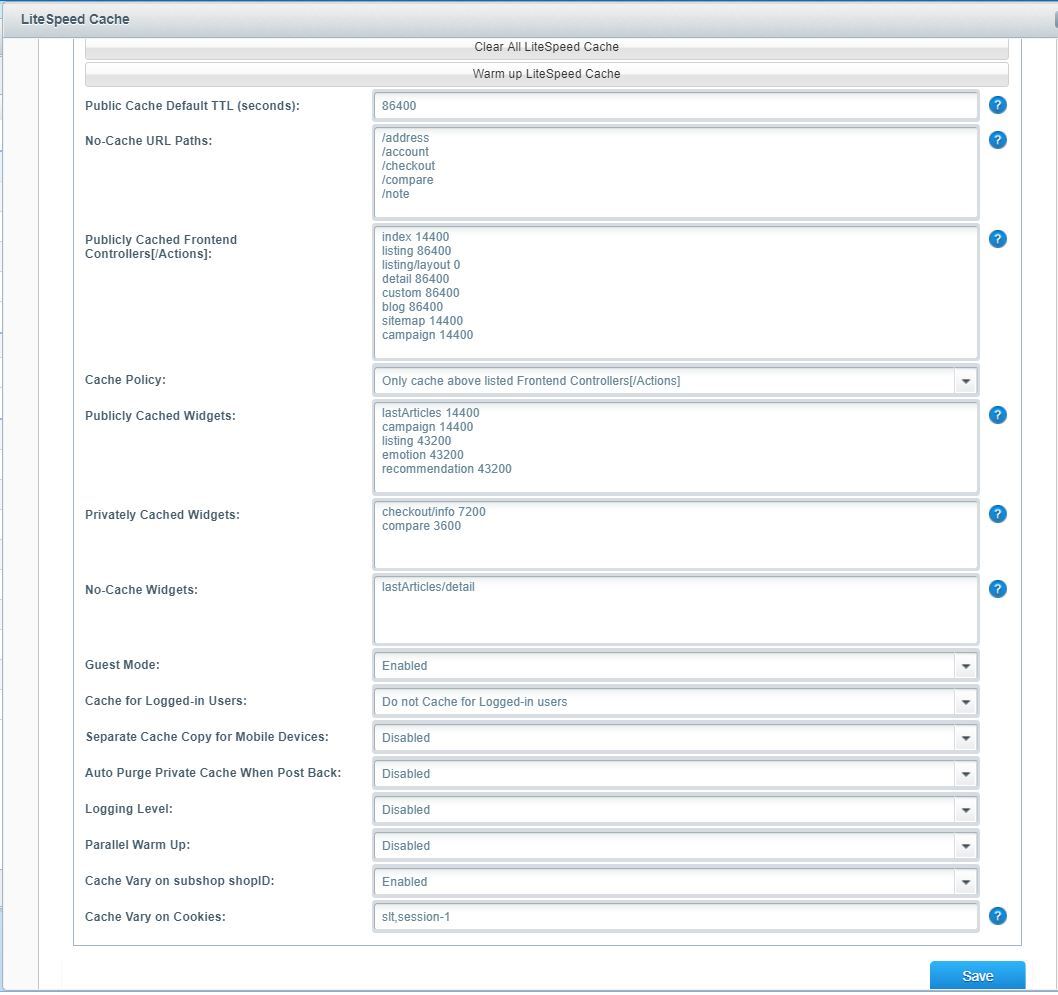Focus the Cache Vary on Cookies field
Image resolution: width=1058 pixels, height=995 pixels.
point(675,917)
